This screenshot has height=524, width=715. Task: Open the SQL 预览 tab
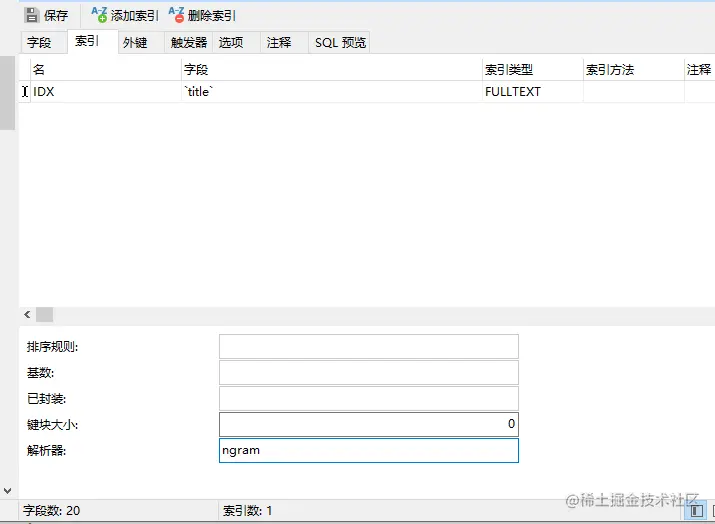point(339,42)
